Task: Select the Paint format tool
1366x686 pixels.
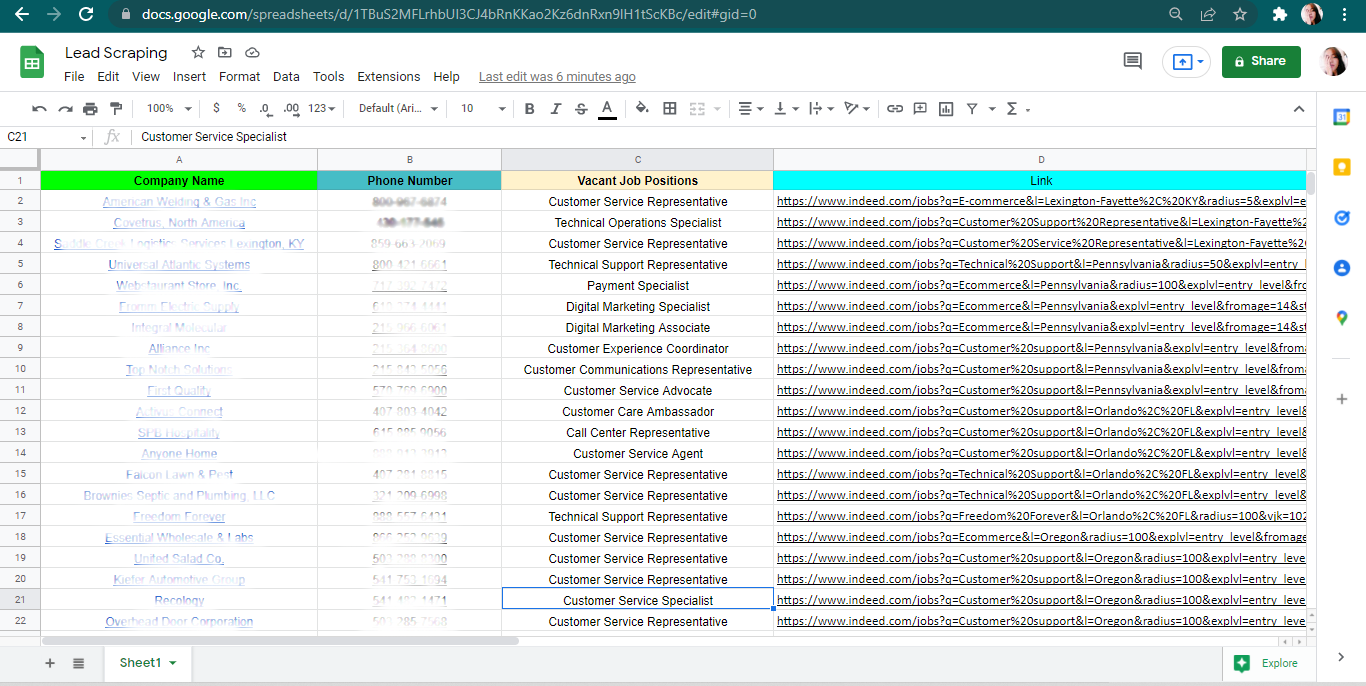Action: [x=116, y=109]
